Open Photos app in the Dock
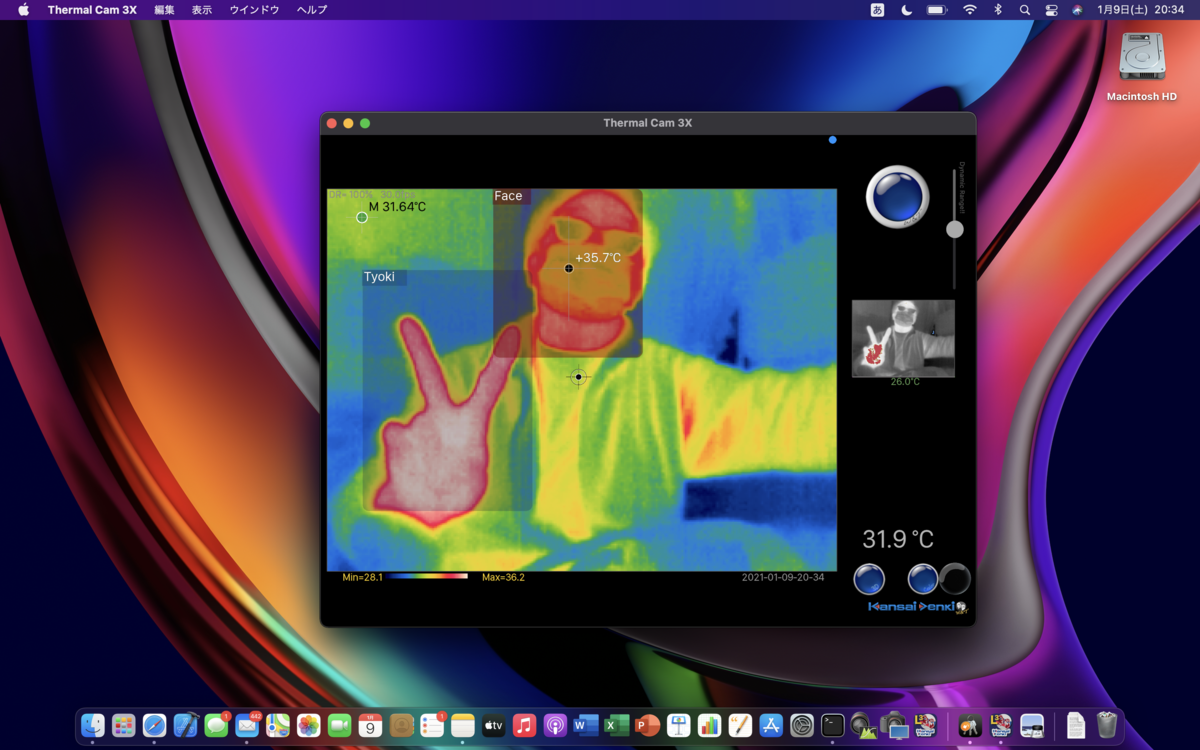Viewport: 1200px width, 750px height. point(309,725)
